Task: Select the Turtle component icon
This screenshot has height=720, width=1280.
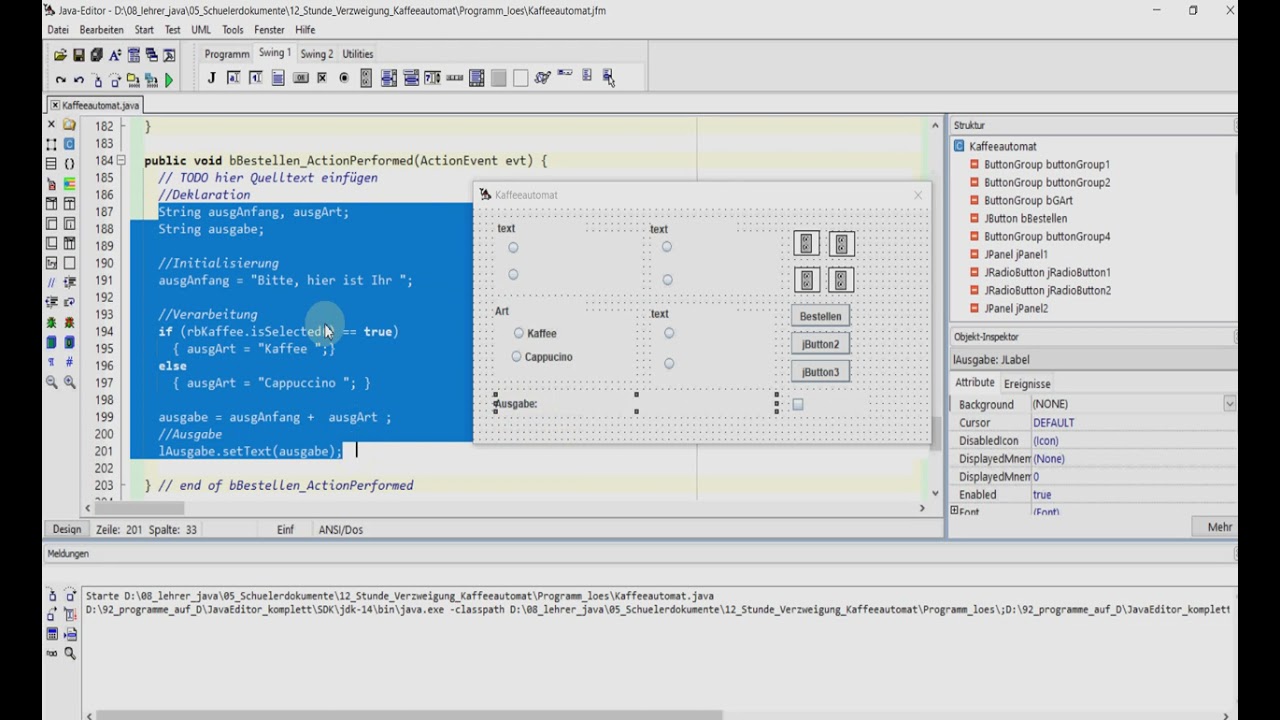Action: point(543,77)
